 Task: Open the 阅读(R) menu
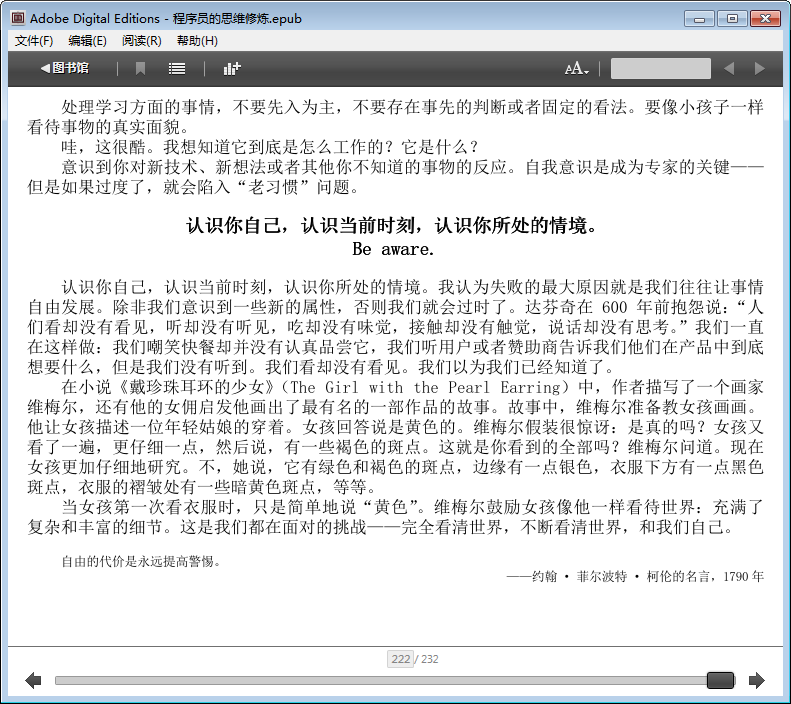141,41
